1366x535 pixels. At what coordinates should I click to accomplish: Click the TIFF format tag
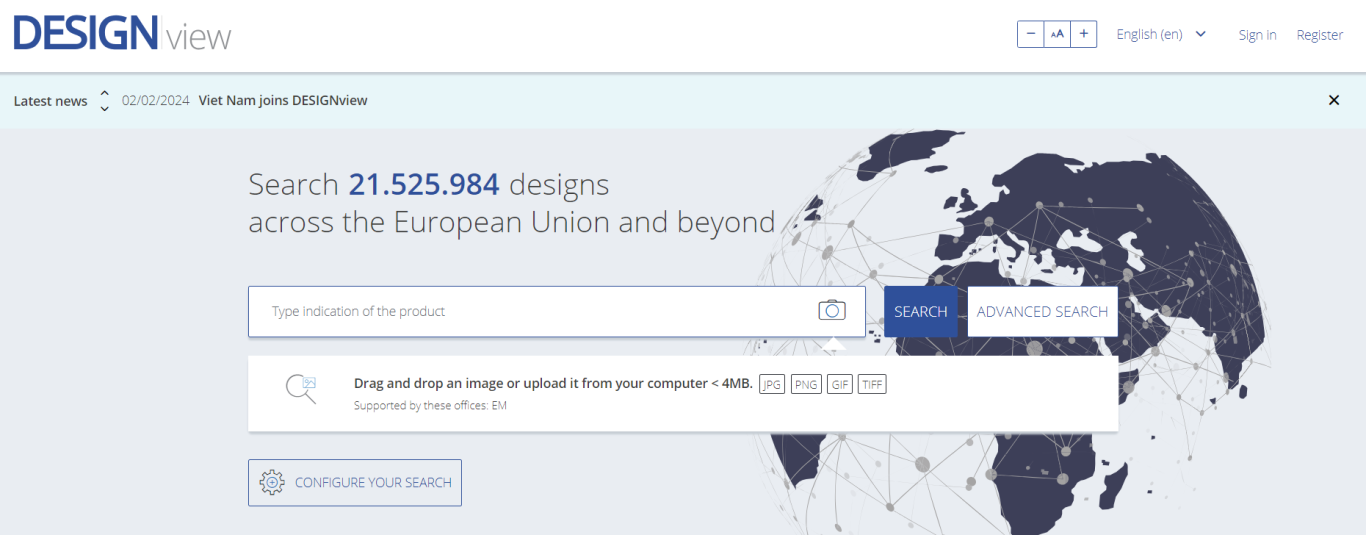click(872, 384)
